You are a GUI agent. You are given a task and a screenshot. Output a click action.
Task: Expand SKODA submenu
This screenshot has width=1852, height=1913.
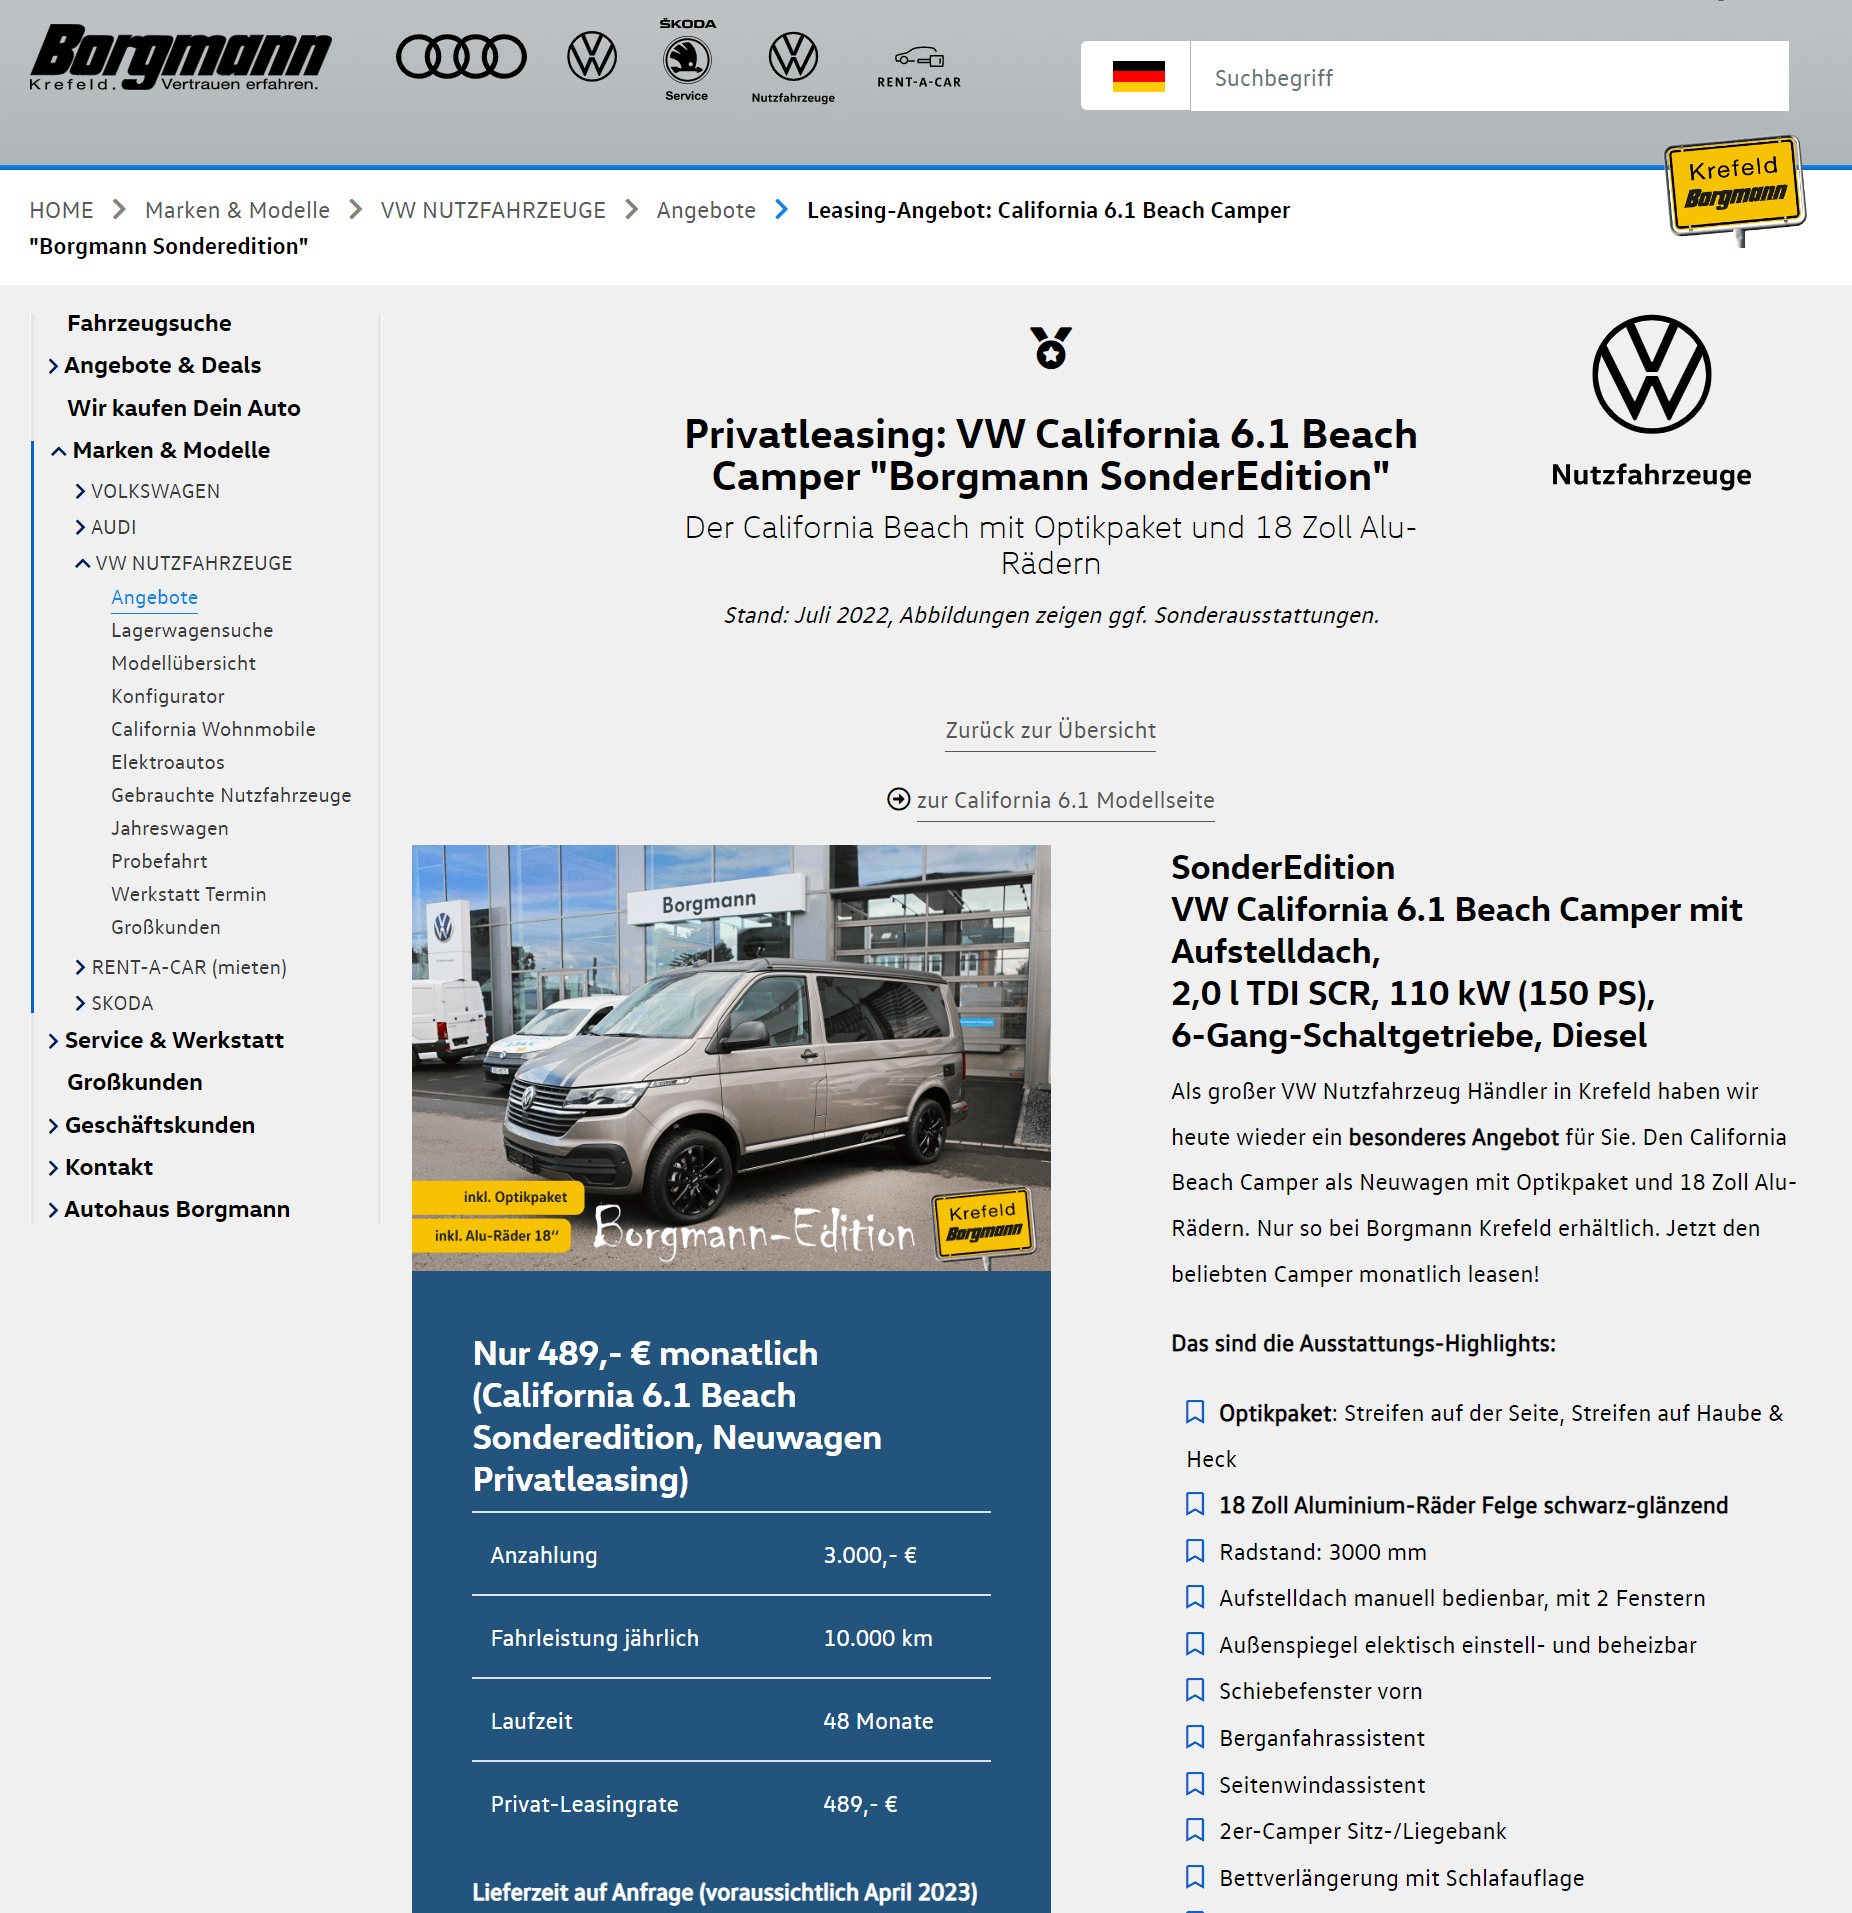tap(114, 1003)
